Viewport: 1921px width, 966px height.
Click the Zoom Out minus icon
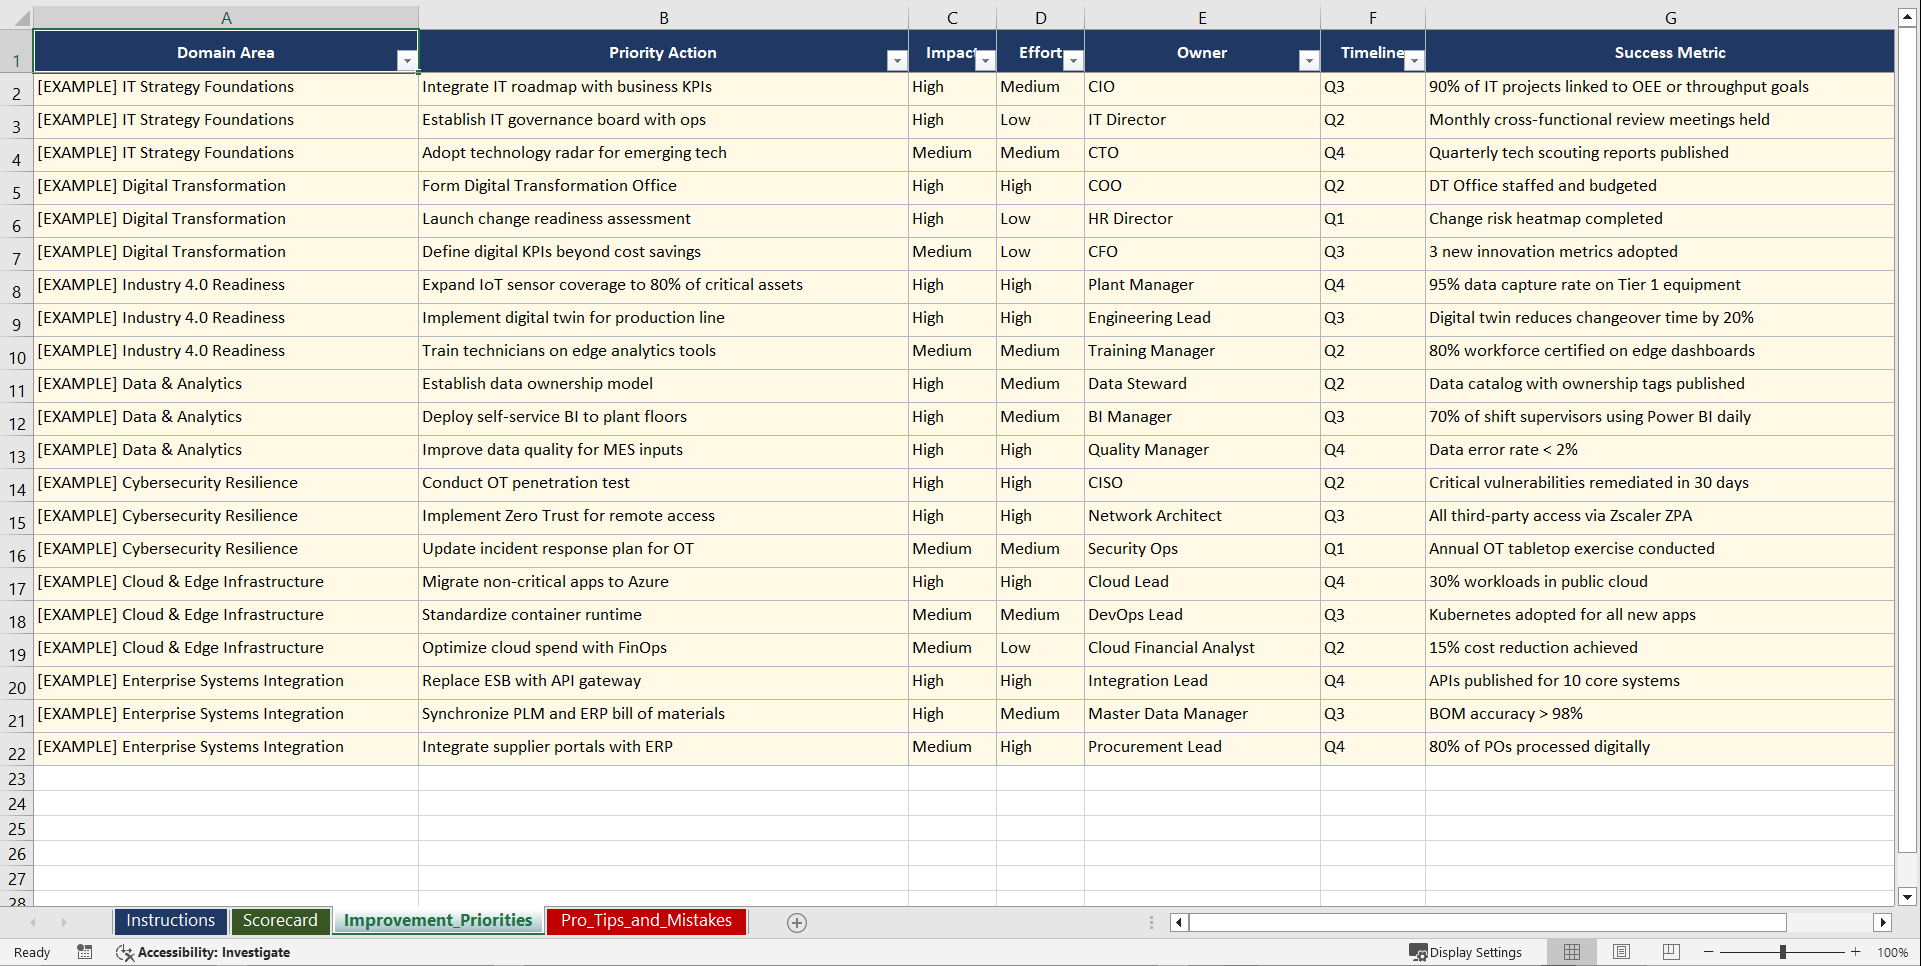click(x=1709, y=952)
